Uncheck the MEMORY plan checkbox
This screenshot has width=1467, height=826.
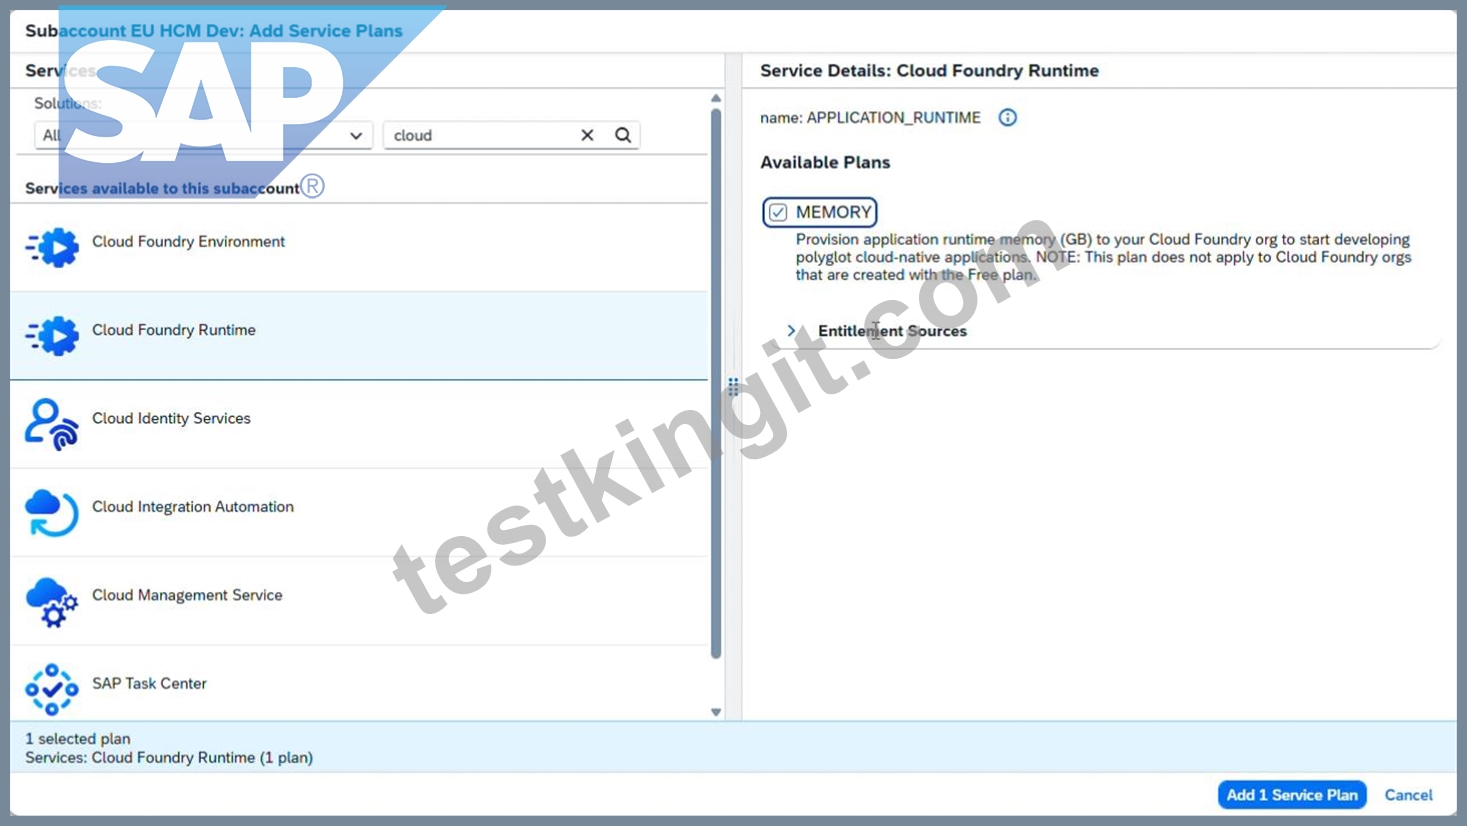pos(778,212)
